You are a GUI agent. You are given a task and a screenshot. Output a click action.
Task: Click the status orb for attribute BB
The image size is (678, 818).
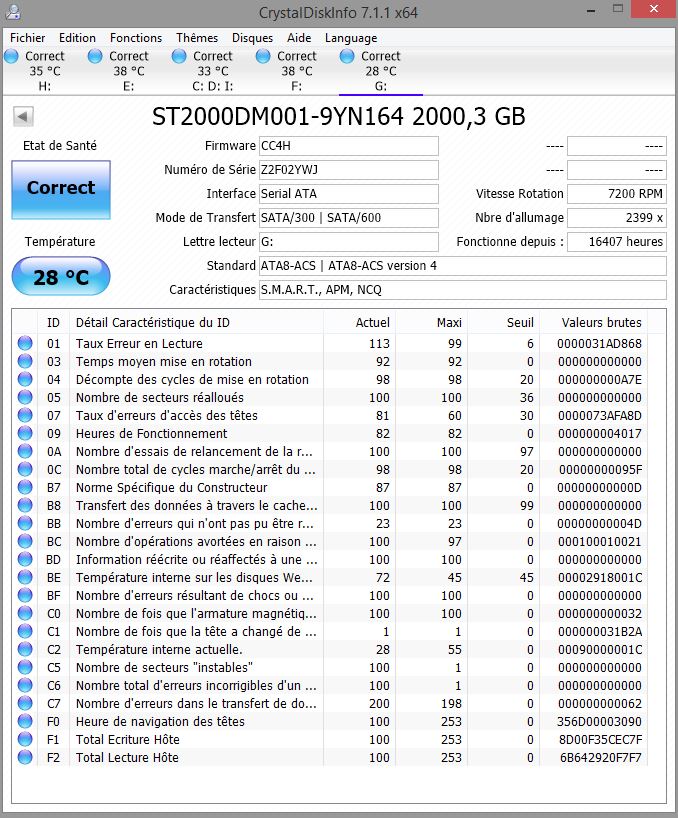pos(25,523)
